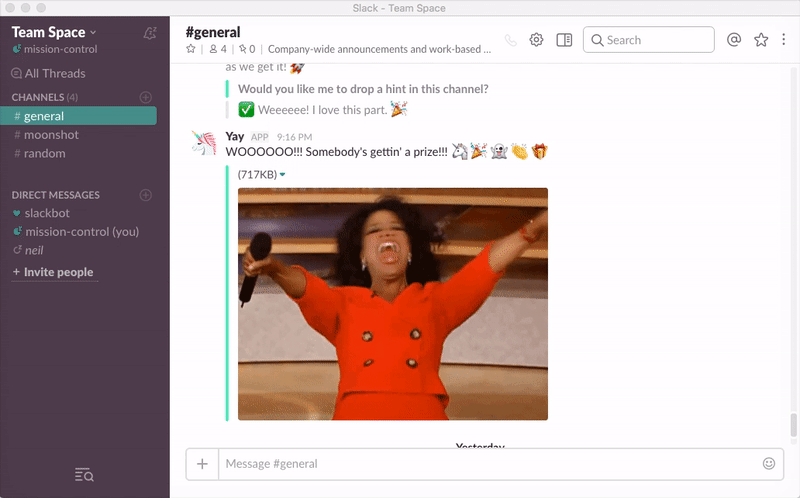Screen dimensions: 800x498
Task: Open the channel topic description text
Action: click(x=379, y=49)
